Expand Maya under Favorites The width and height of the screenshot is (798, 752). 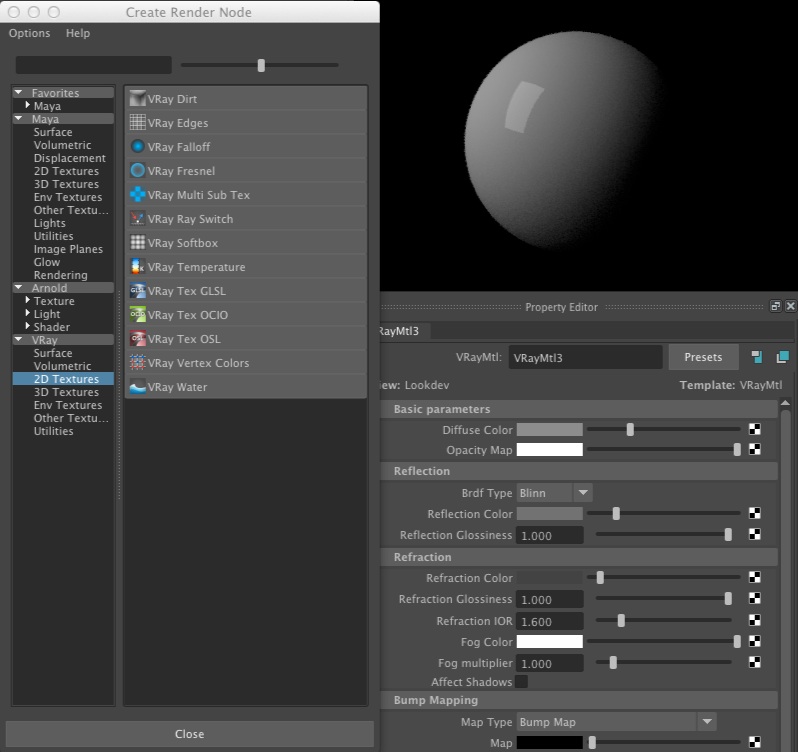tap(28, 105)
